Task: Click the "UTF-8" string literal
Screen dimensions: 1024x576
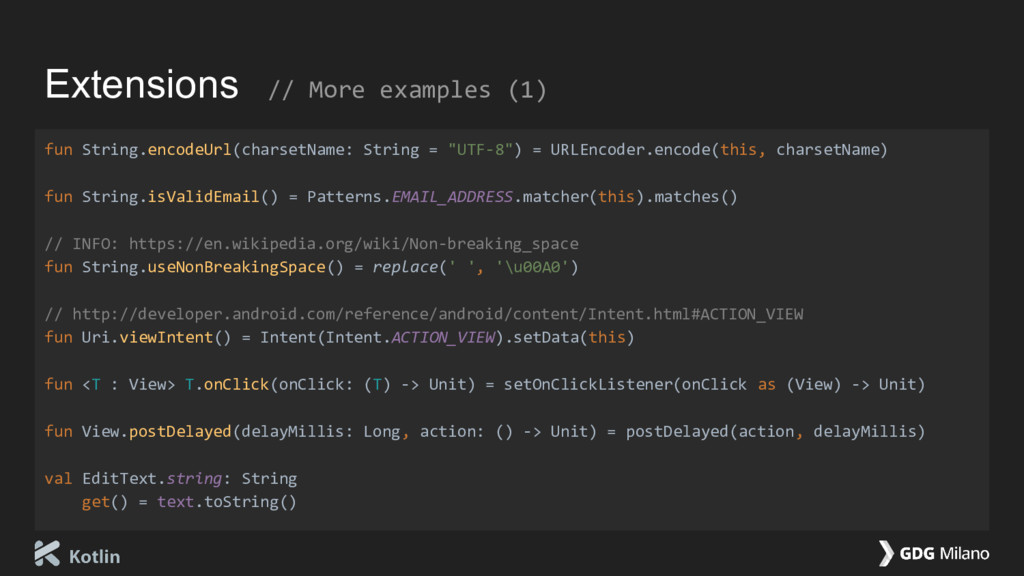Action: (480, 150)
